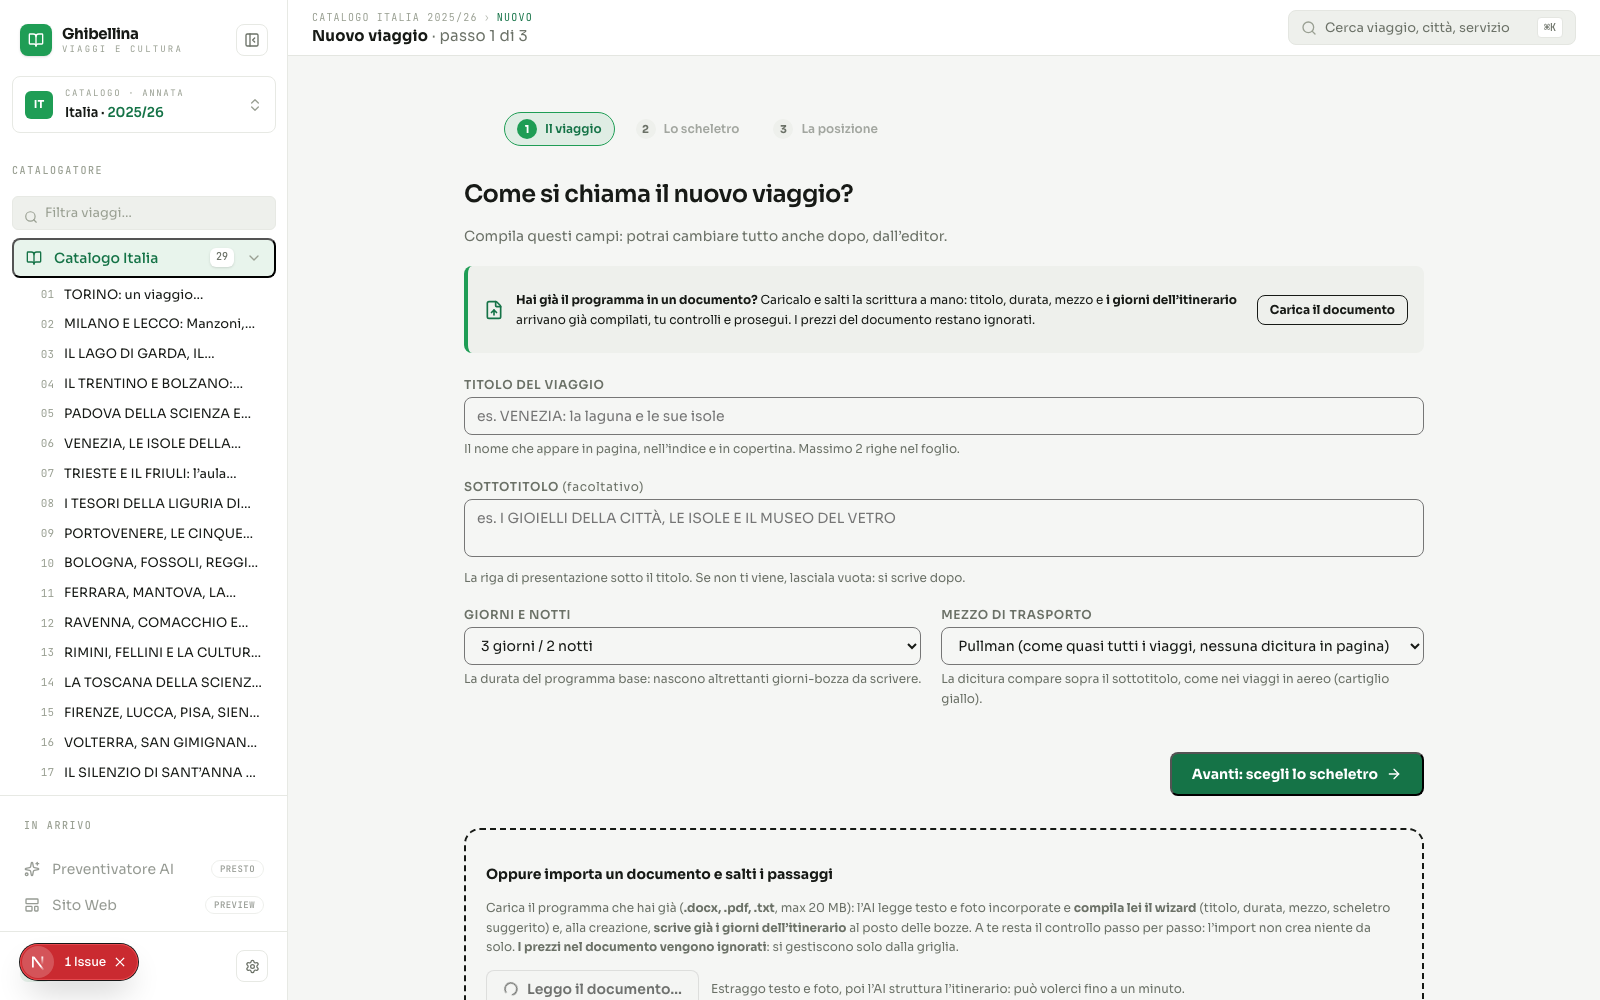Click the Leggo il documento button
This screenshot has height=1000, width=1600.
click(592, 987)
